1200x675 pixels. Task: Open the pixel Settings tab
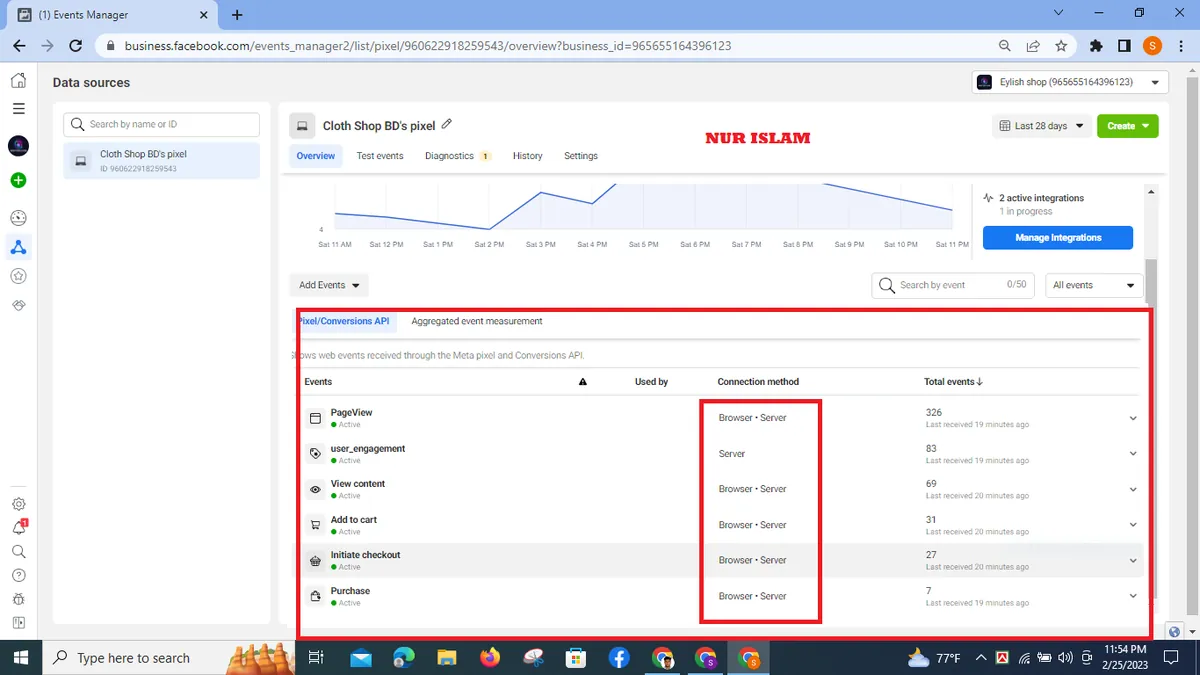click(581, 156)
